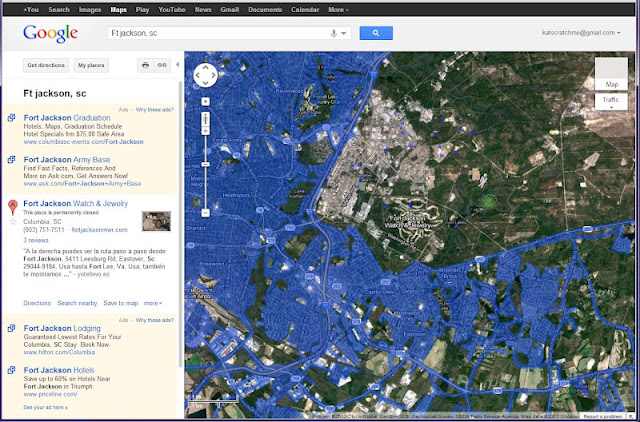
Task: Click the zoom slider handle
Action: click(x=205, y=164)
